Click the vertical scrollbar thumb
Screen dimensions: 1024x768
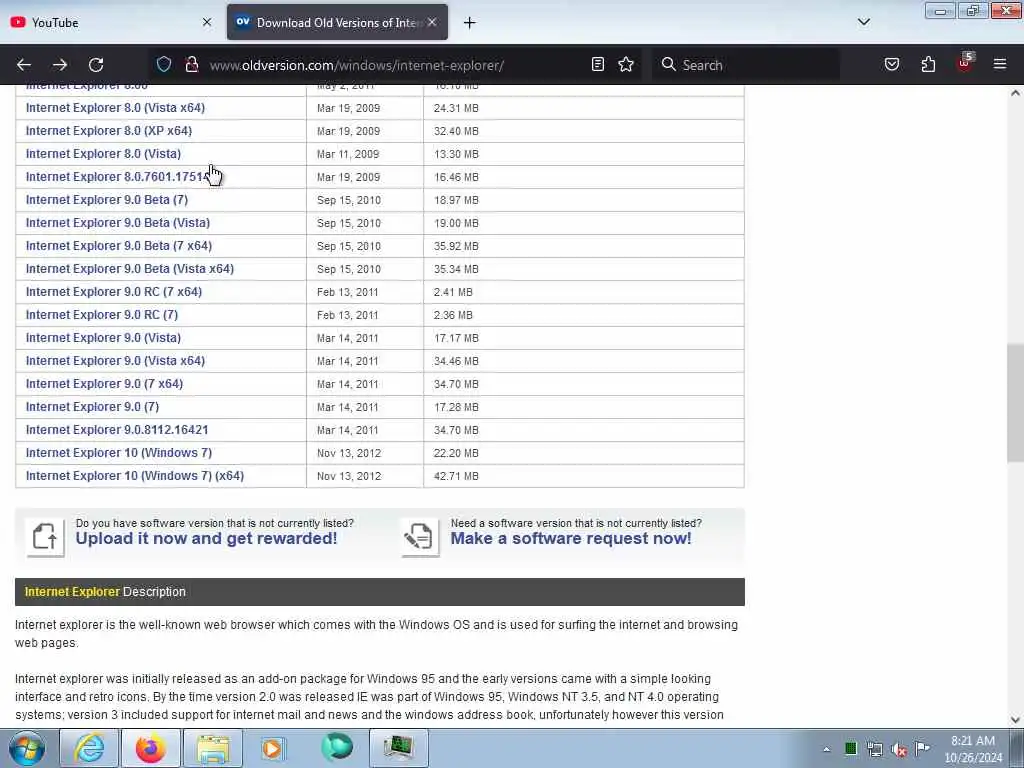click(x=1015, y=402)
